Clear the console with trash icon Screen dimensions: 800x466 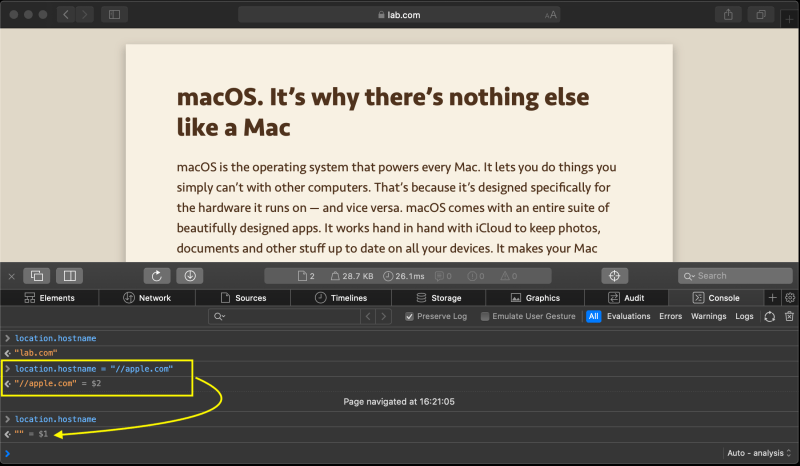(789, 316)
